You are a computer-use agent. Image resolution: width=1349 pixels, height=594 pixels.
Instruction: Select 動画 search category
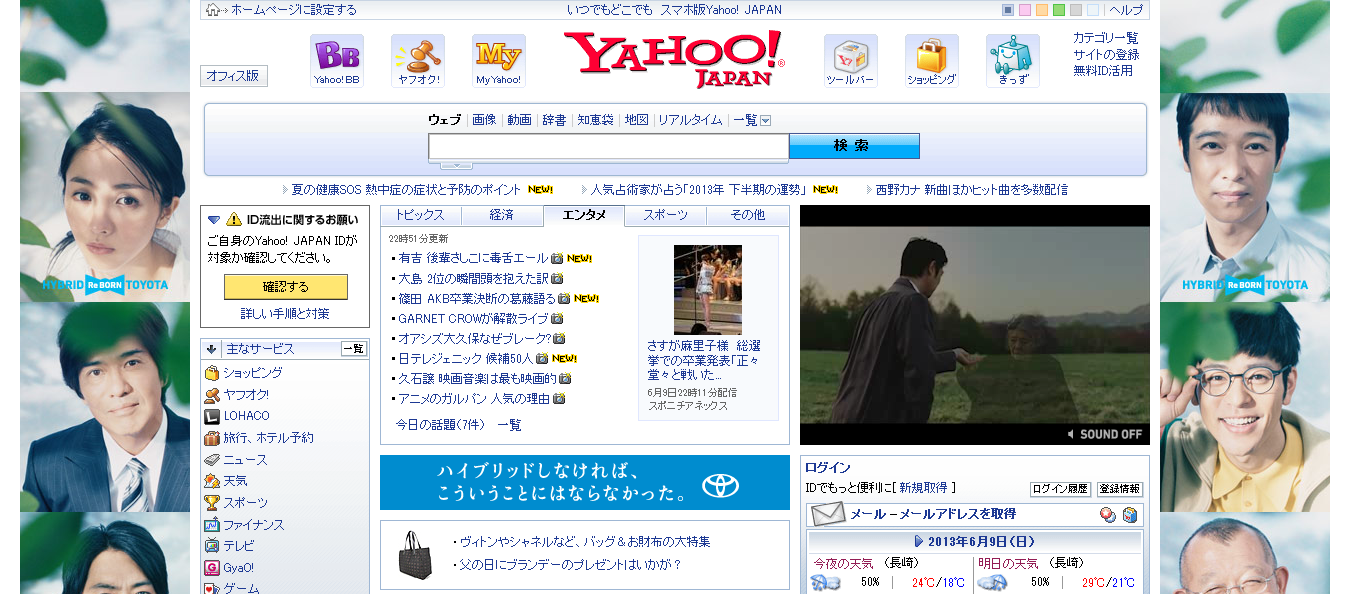519,120
